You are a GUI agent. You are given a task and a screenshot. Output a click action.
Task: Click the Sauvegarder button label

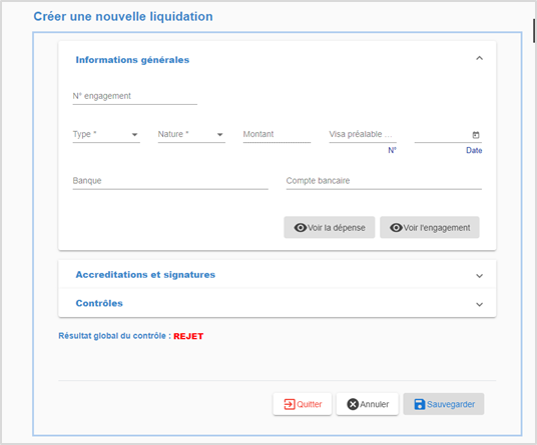pyautogui.click(x=451, y=404)
